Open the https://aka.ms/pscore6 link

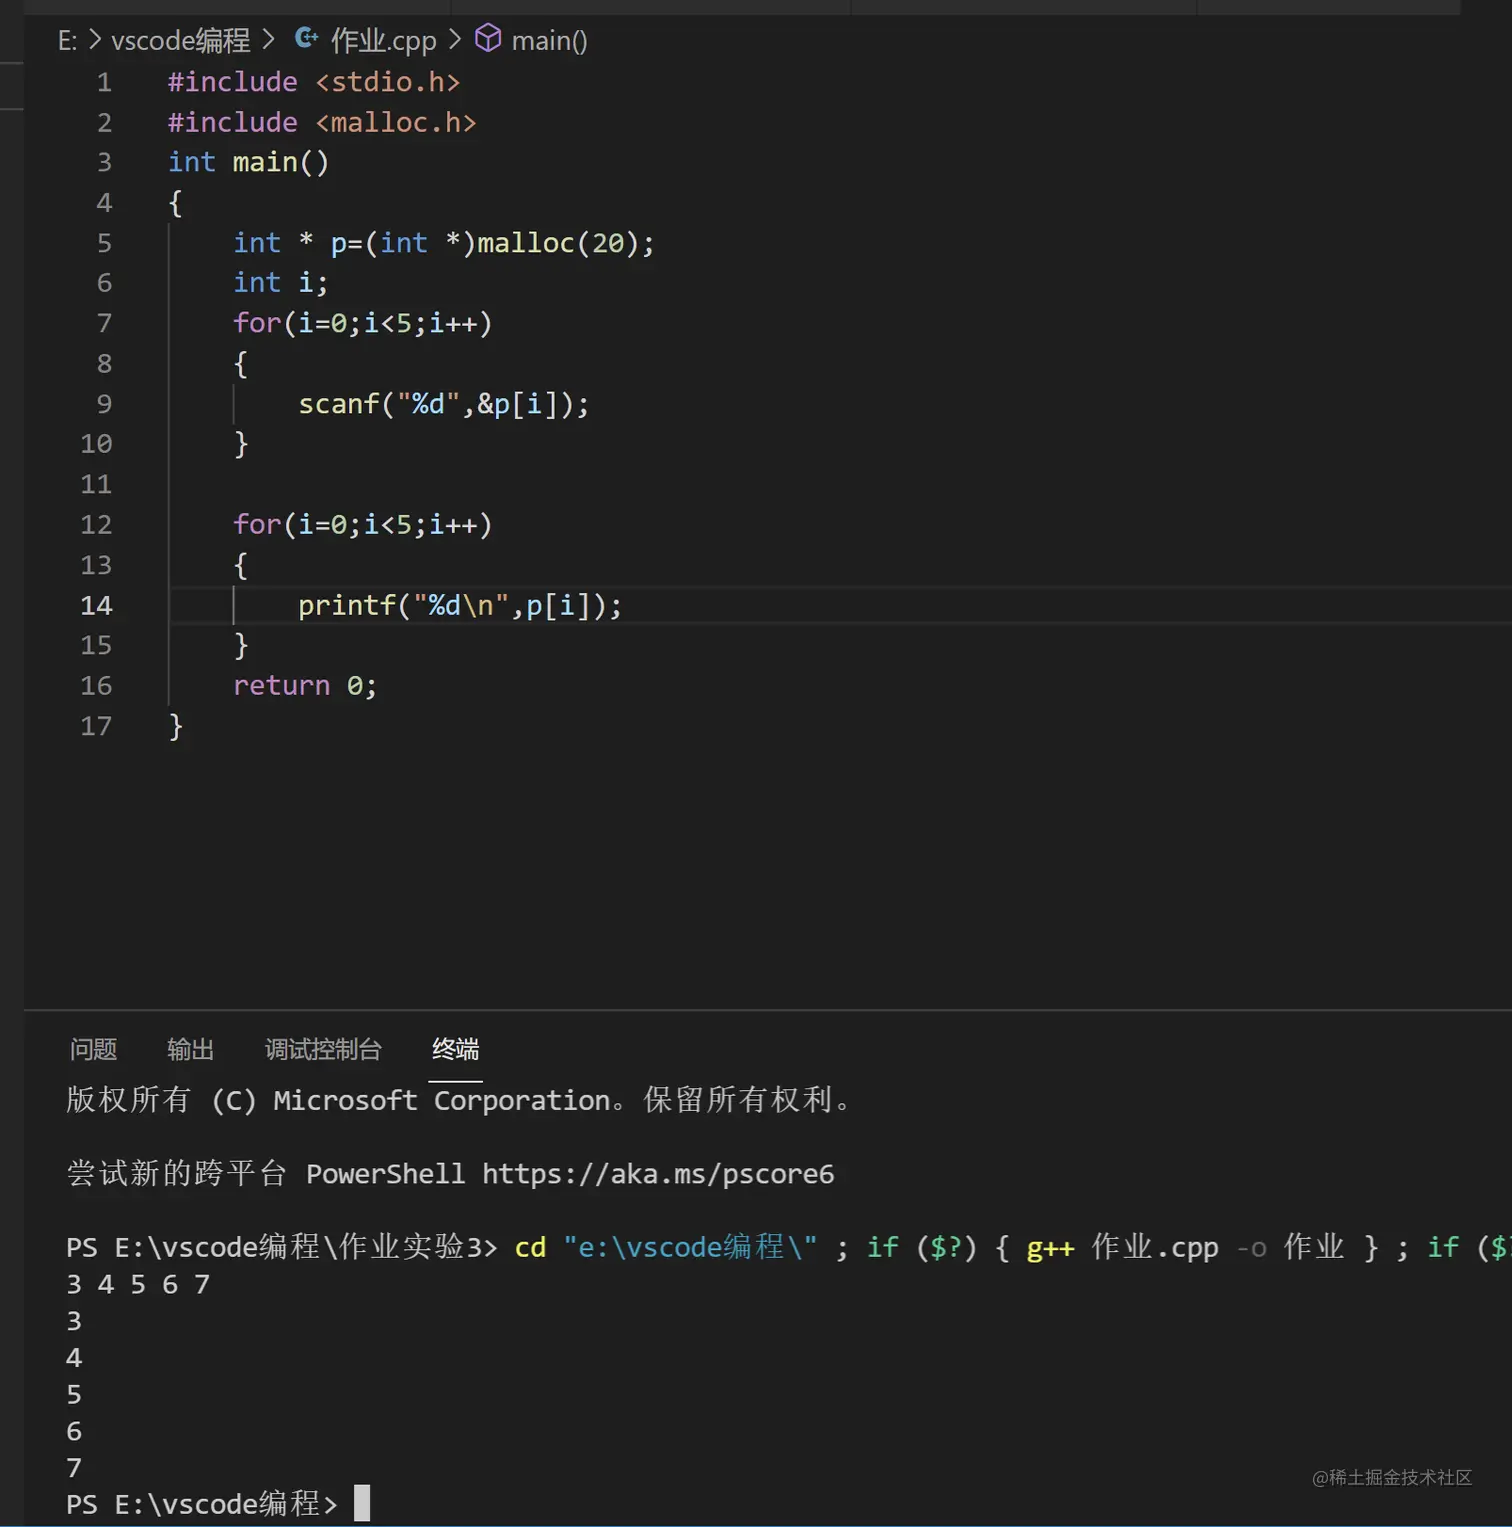(x=658, y=1173)
